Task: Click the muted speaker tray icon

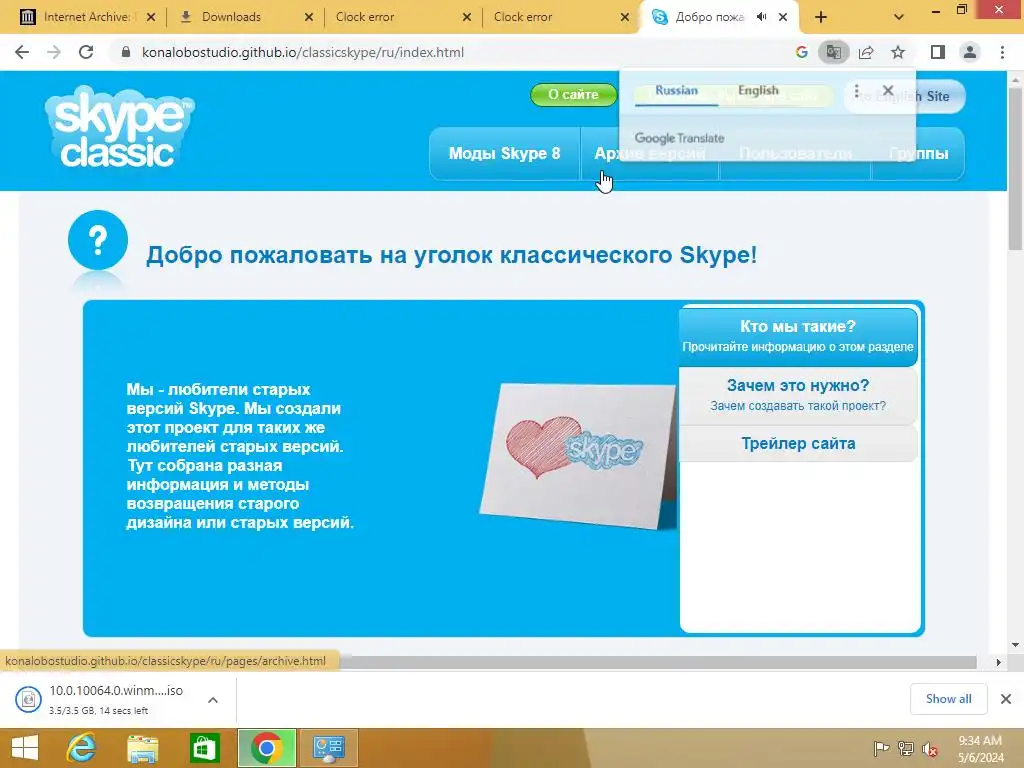Action: (x=929, y=748)
